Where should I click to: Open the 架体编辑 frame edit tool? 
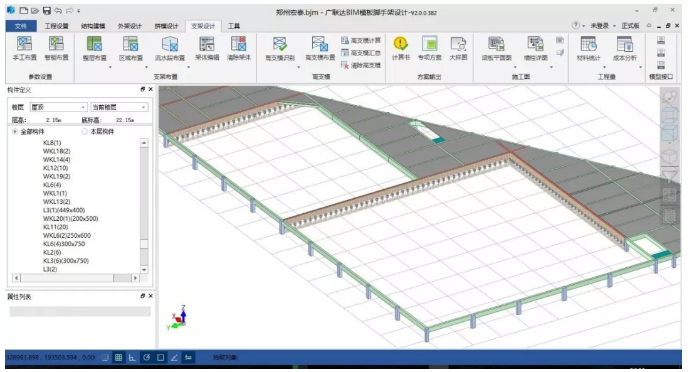pos(207,49)
